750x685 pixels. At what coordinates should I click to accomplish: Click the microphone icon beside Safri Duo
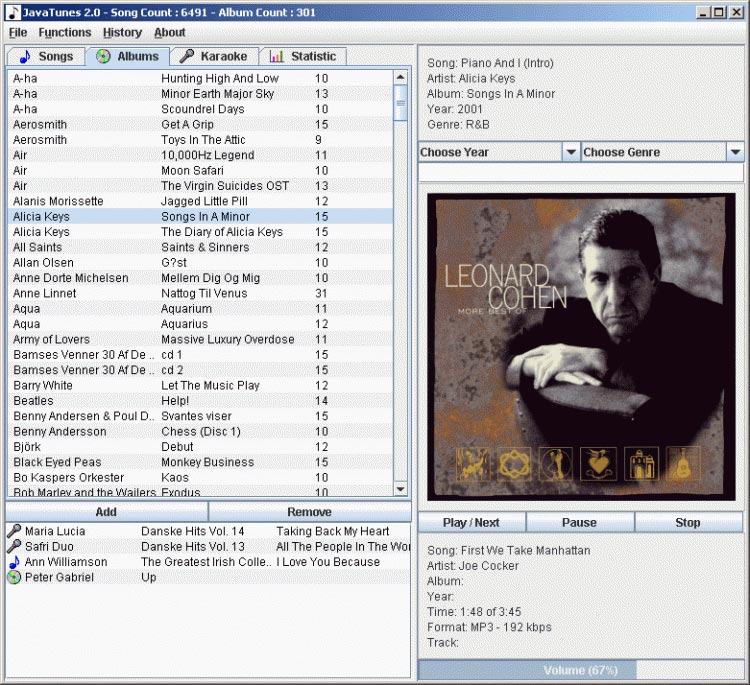[x=14, y=547]
